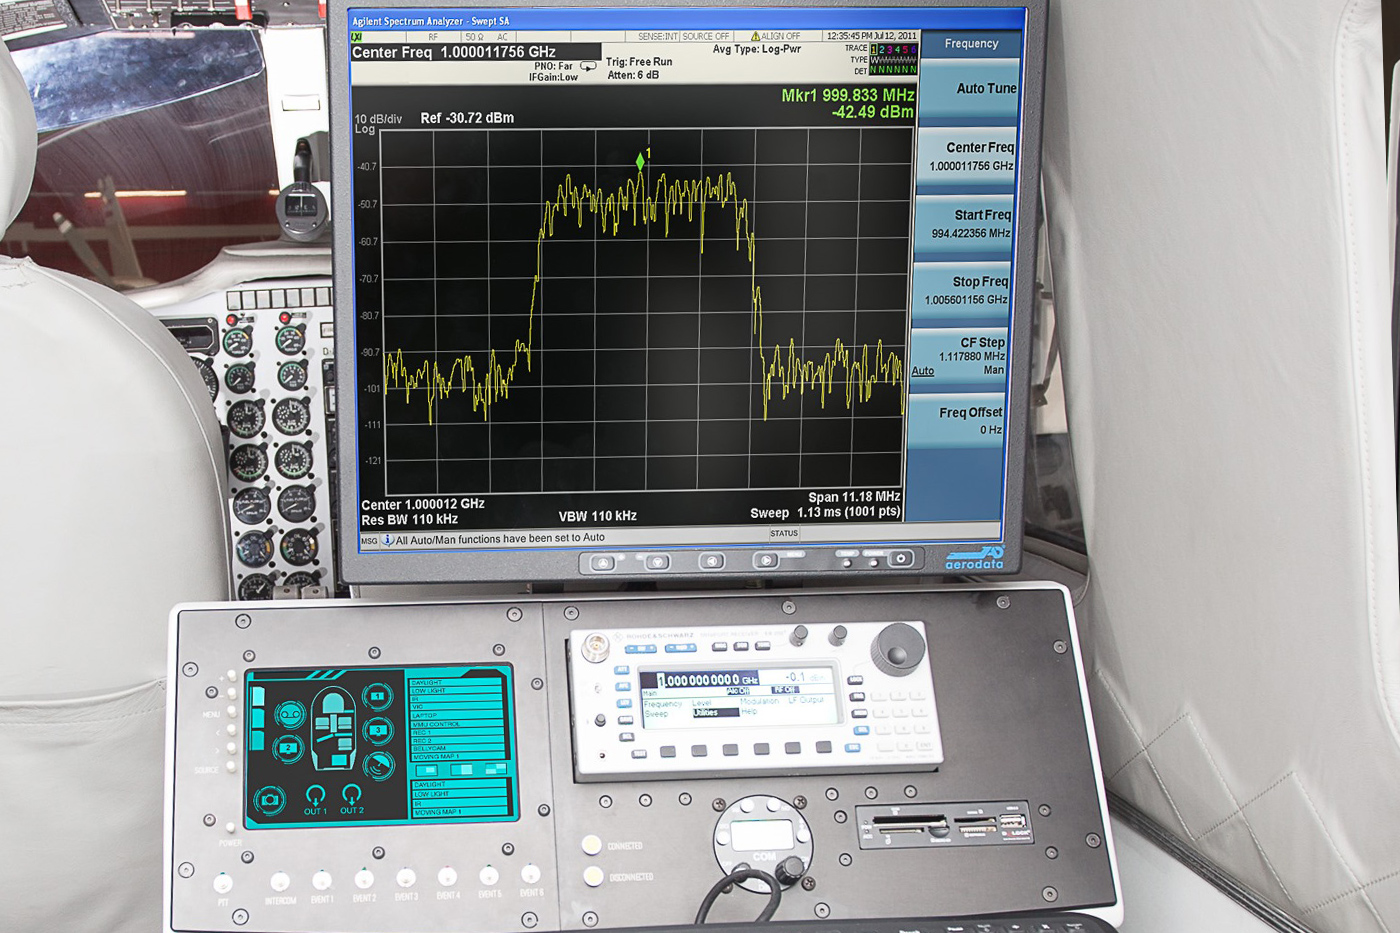Screen dimensions: 1400x933
Task: Click the radar dish icon on touchscreen
Action: tap(379, 766)
